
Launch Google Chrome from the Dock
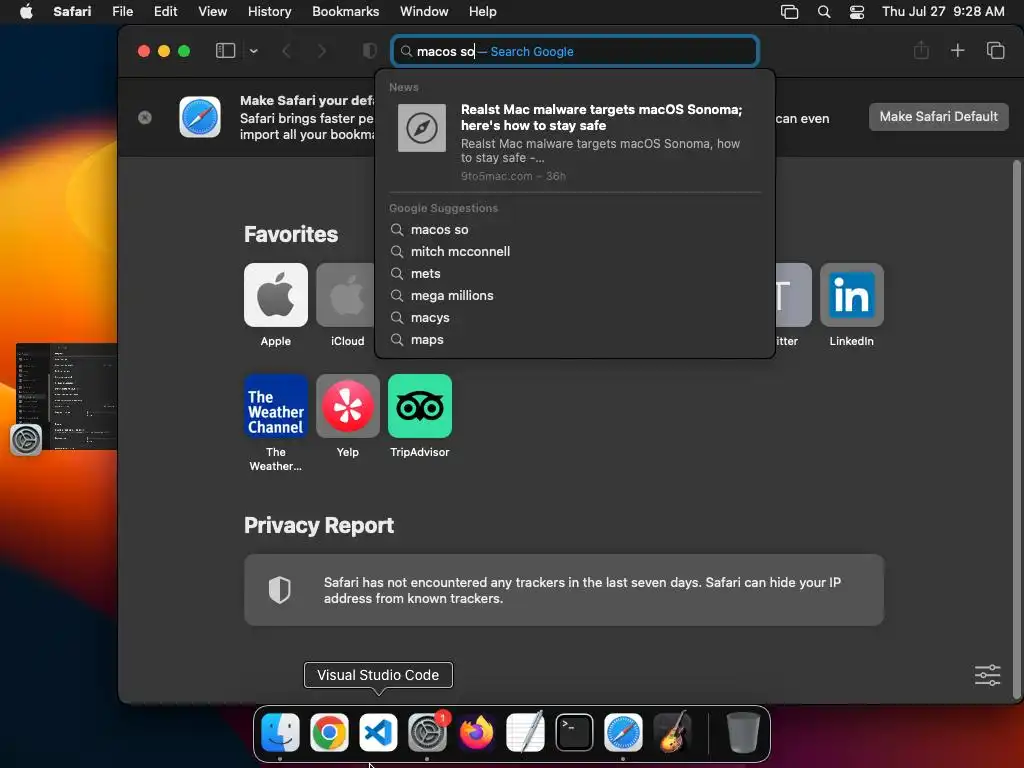point(329,732)
